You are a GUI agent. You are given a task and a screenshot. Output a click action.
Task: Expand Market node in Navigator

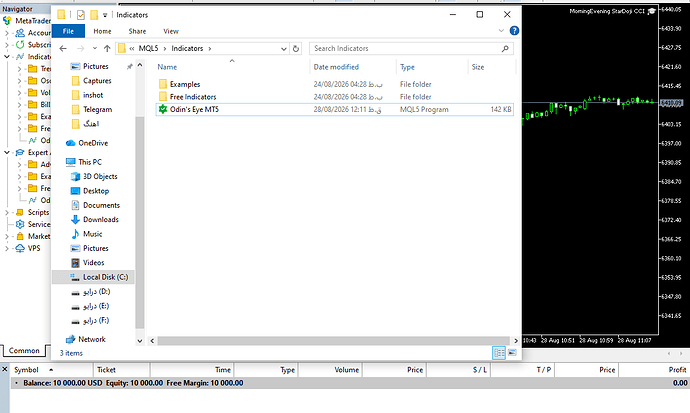coord(7,236)
